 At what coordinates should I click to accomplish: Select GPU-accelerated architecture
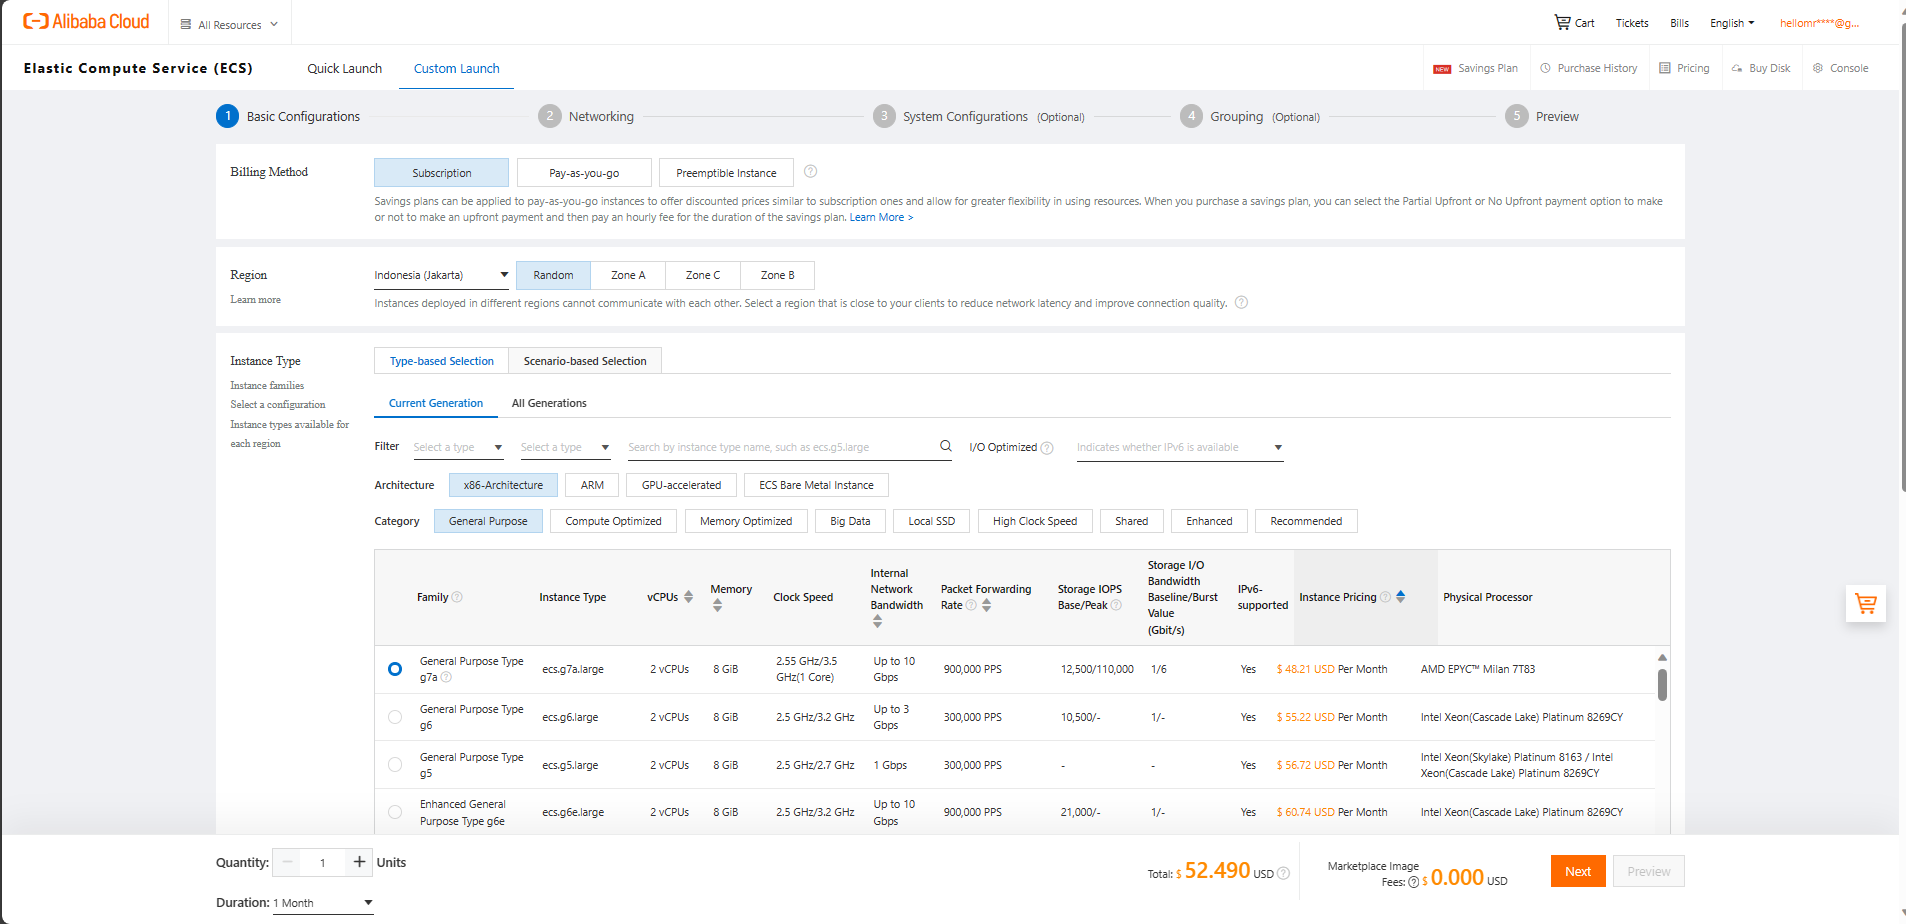pyautogui.click(x=681, y=485)
